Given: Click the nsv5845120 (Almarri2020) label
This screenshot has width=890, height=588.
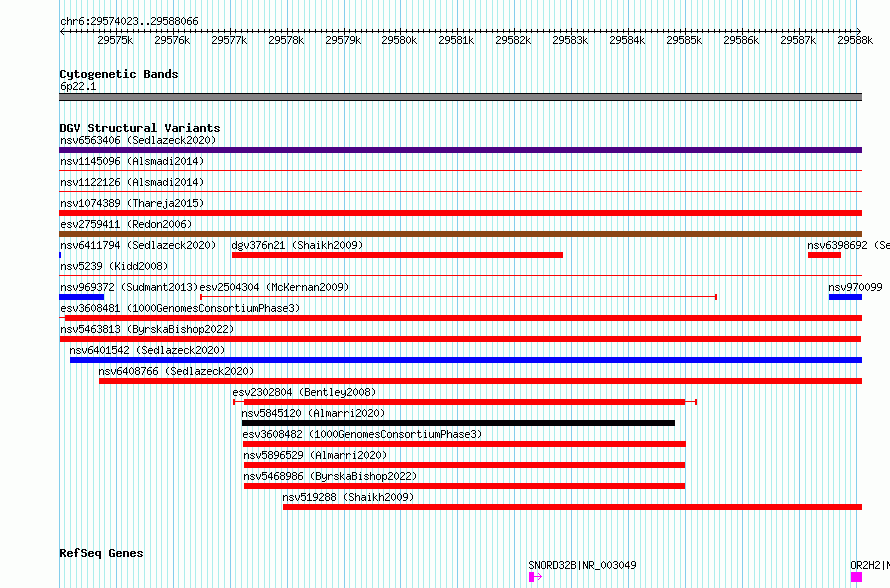Looking at the screenshot, I should [x=313, y=413].
